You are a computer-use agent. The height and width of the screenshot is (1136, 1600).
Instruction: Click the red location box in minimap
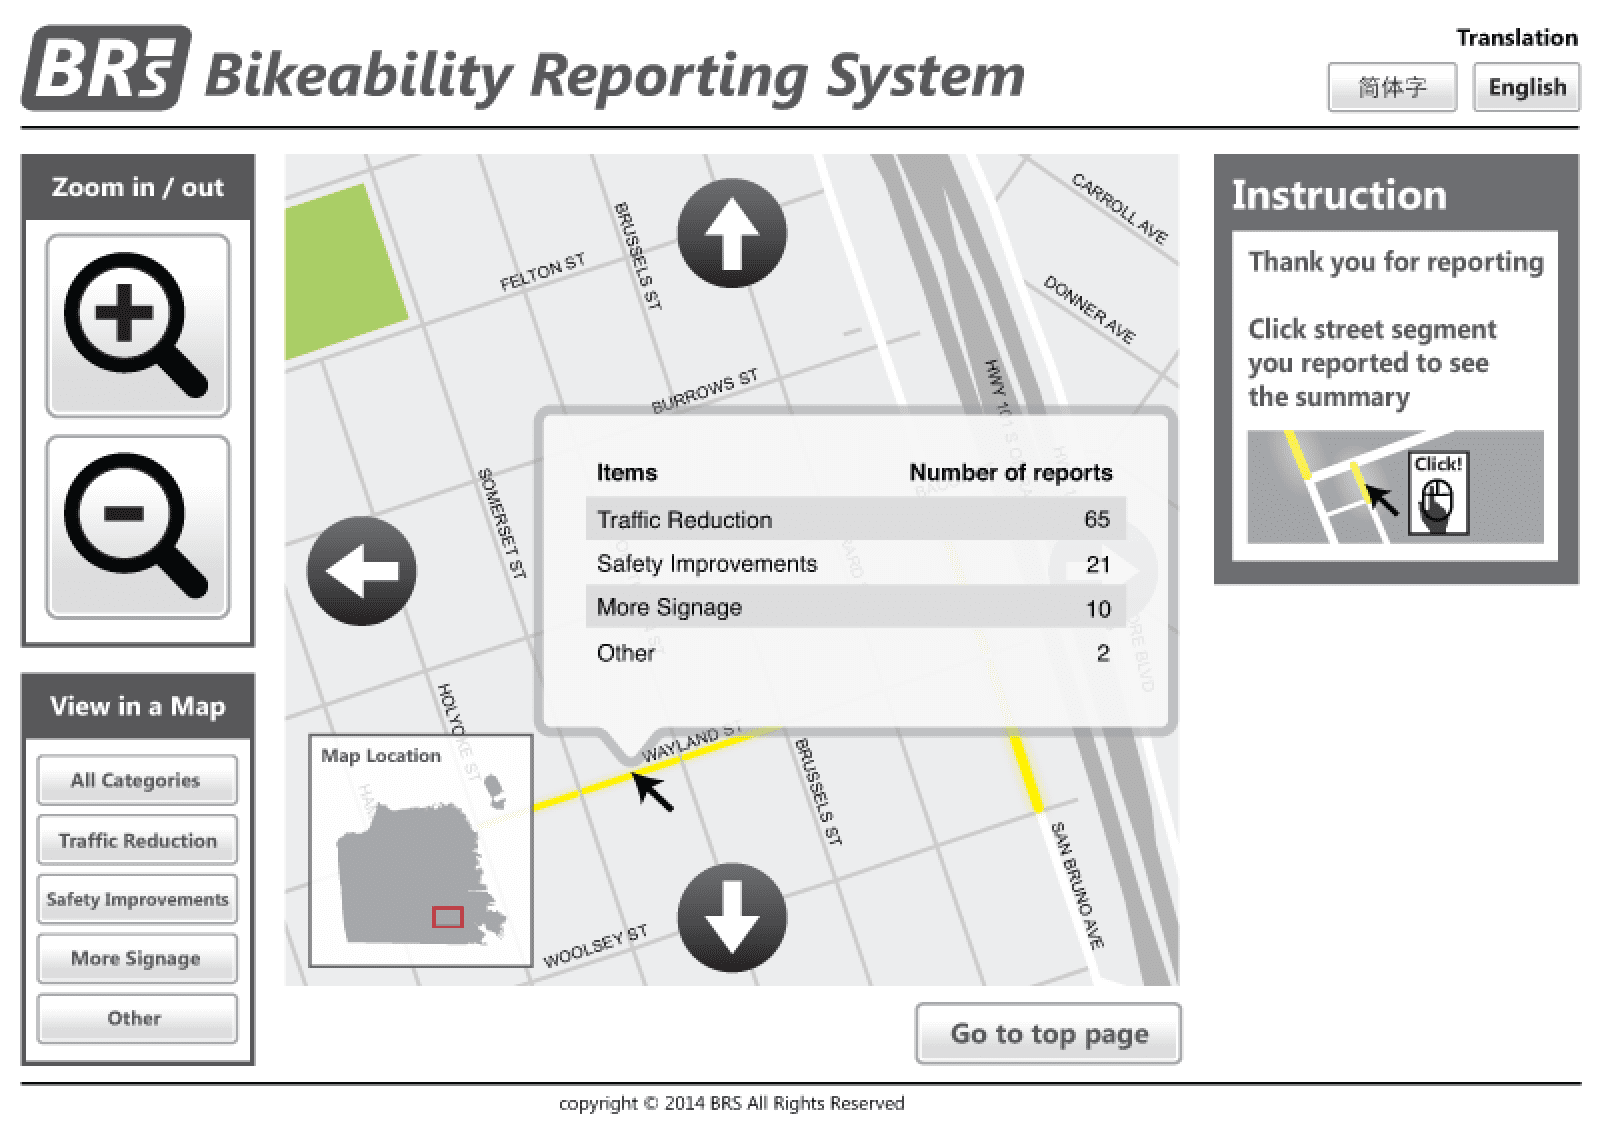[x=447, y=917]
